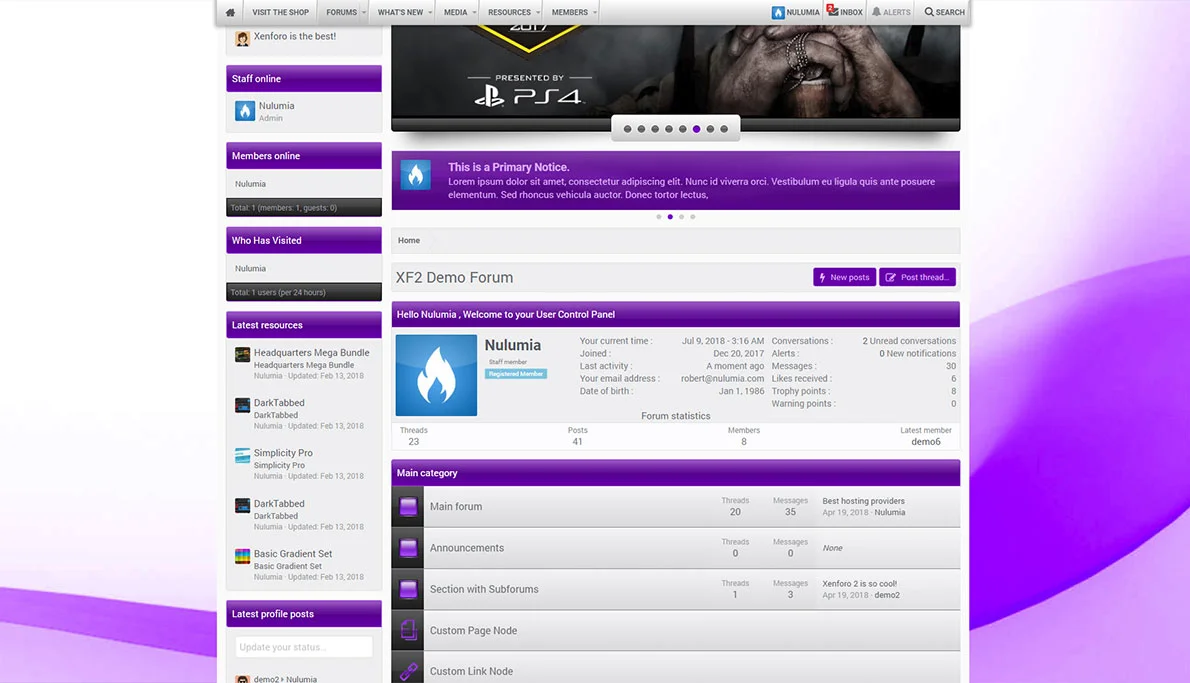
Task: Click the Update your status field
Action: coord(304,647)
